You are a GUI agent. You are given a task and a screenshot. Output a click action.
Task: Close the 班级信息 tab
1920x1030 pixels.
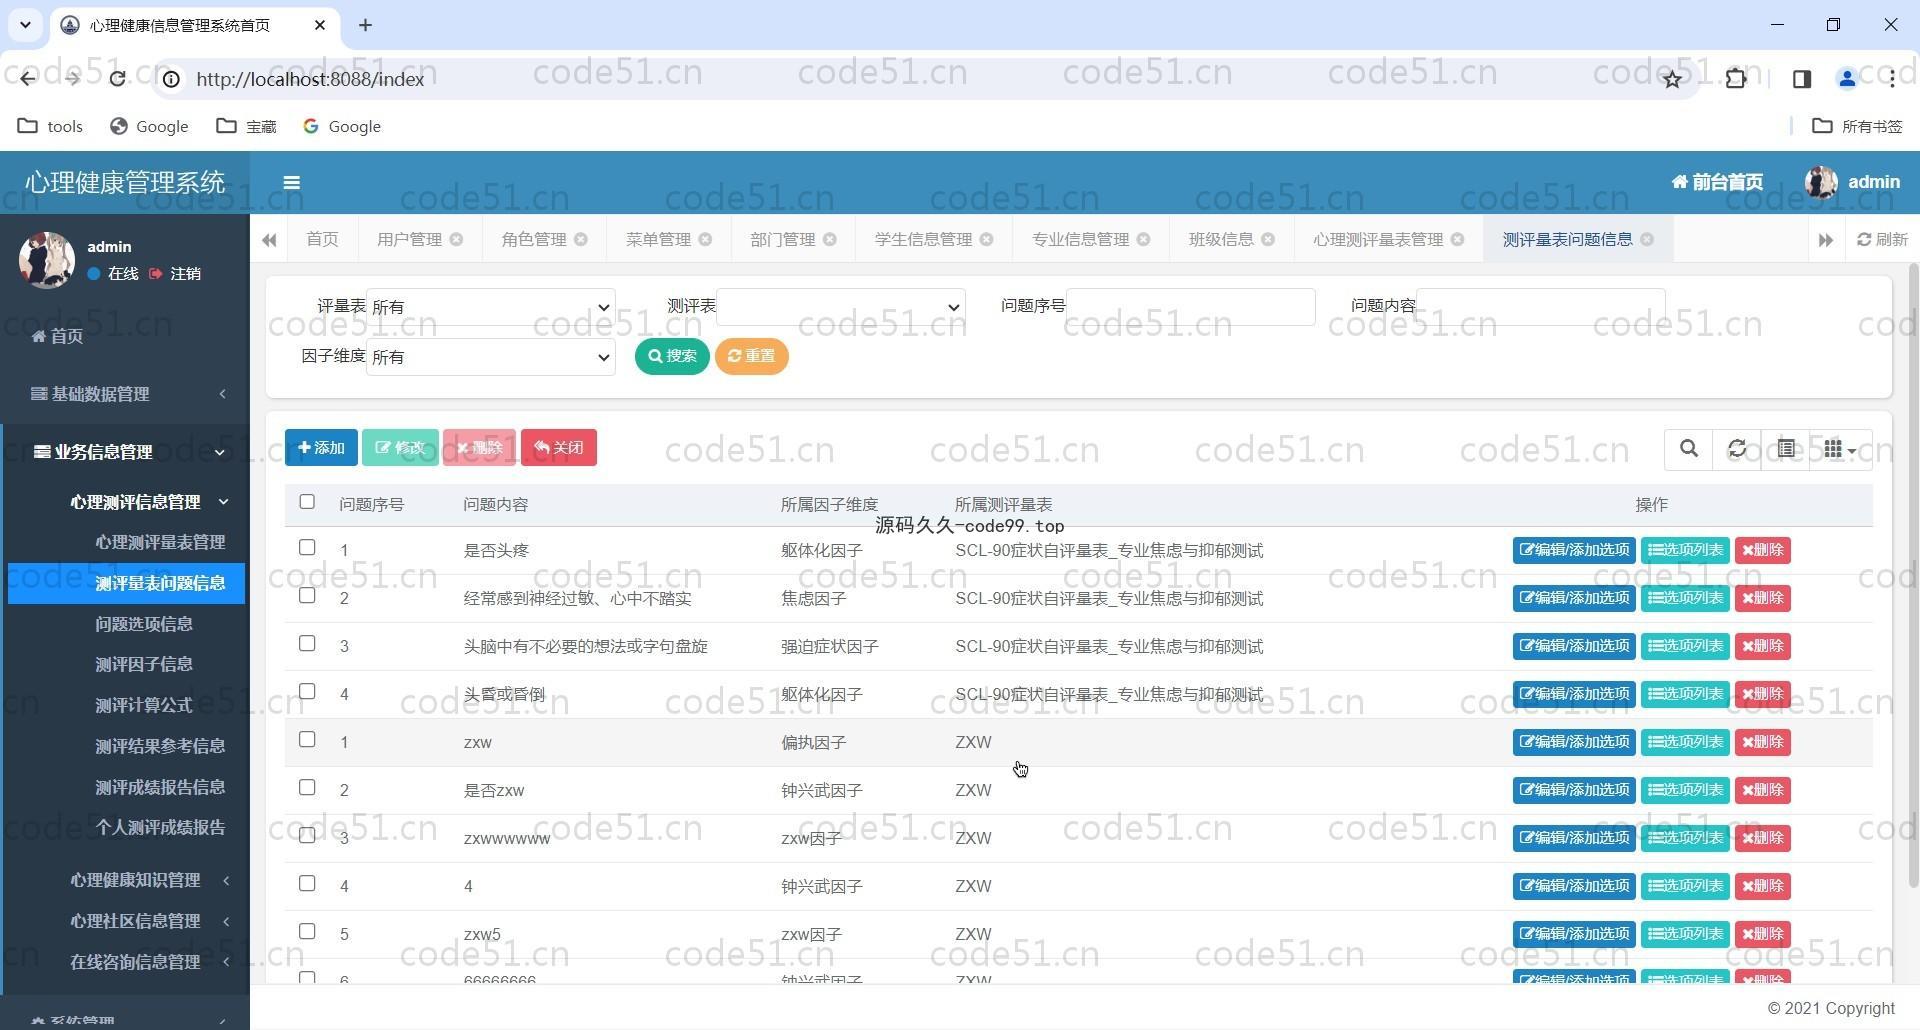point(1268,239)
